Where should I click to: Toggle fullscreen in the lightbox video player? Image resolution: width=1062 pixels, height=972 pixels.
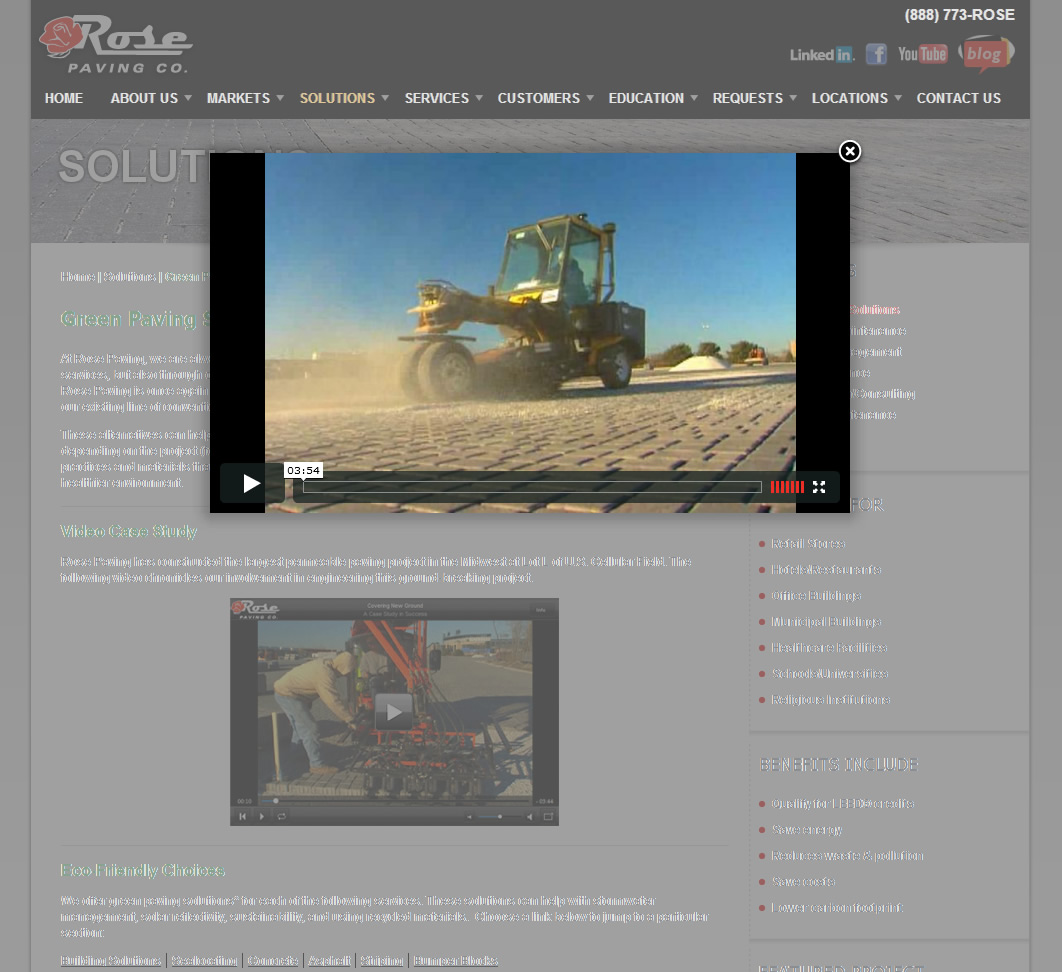pos(819,487)
